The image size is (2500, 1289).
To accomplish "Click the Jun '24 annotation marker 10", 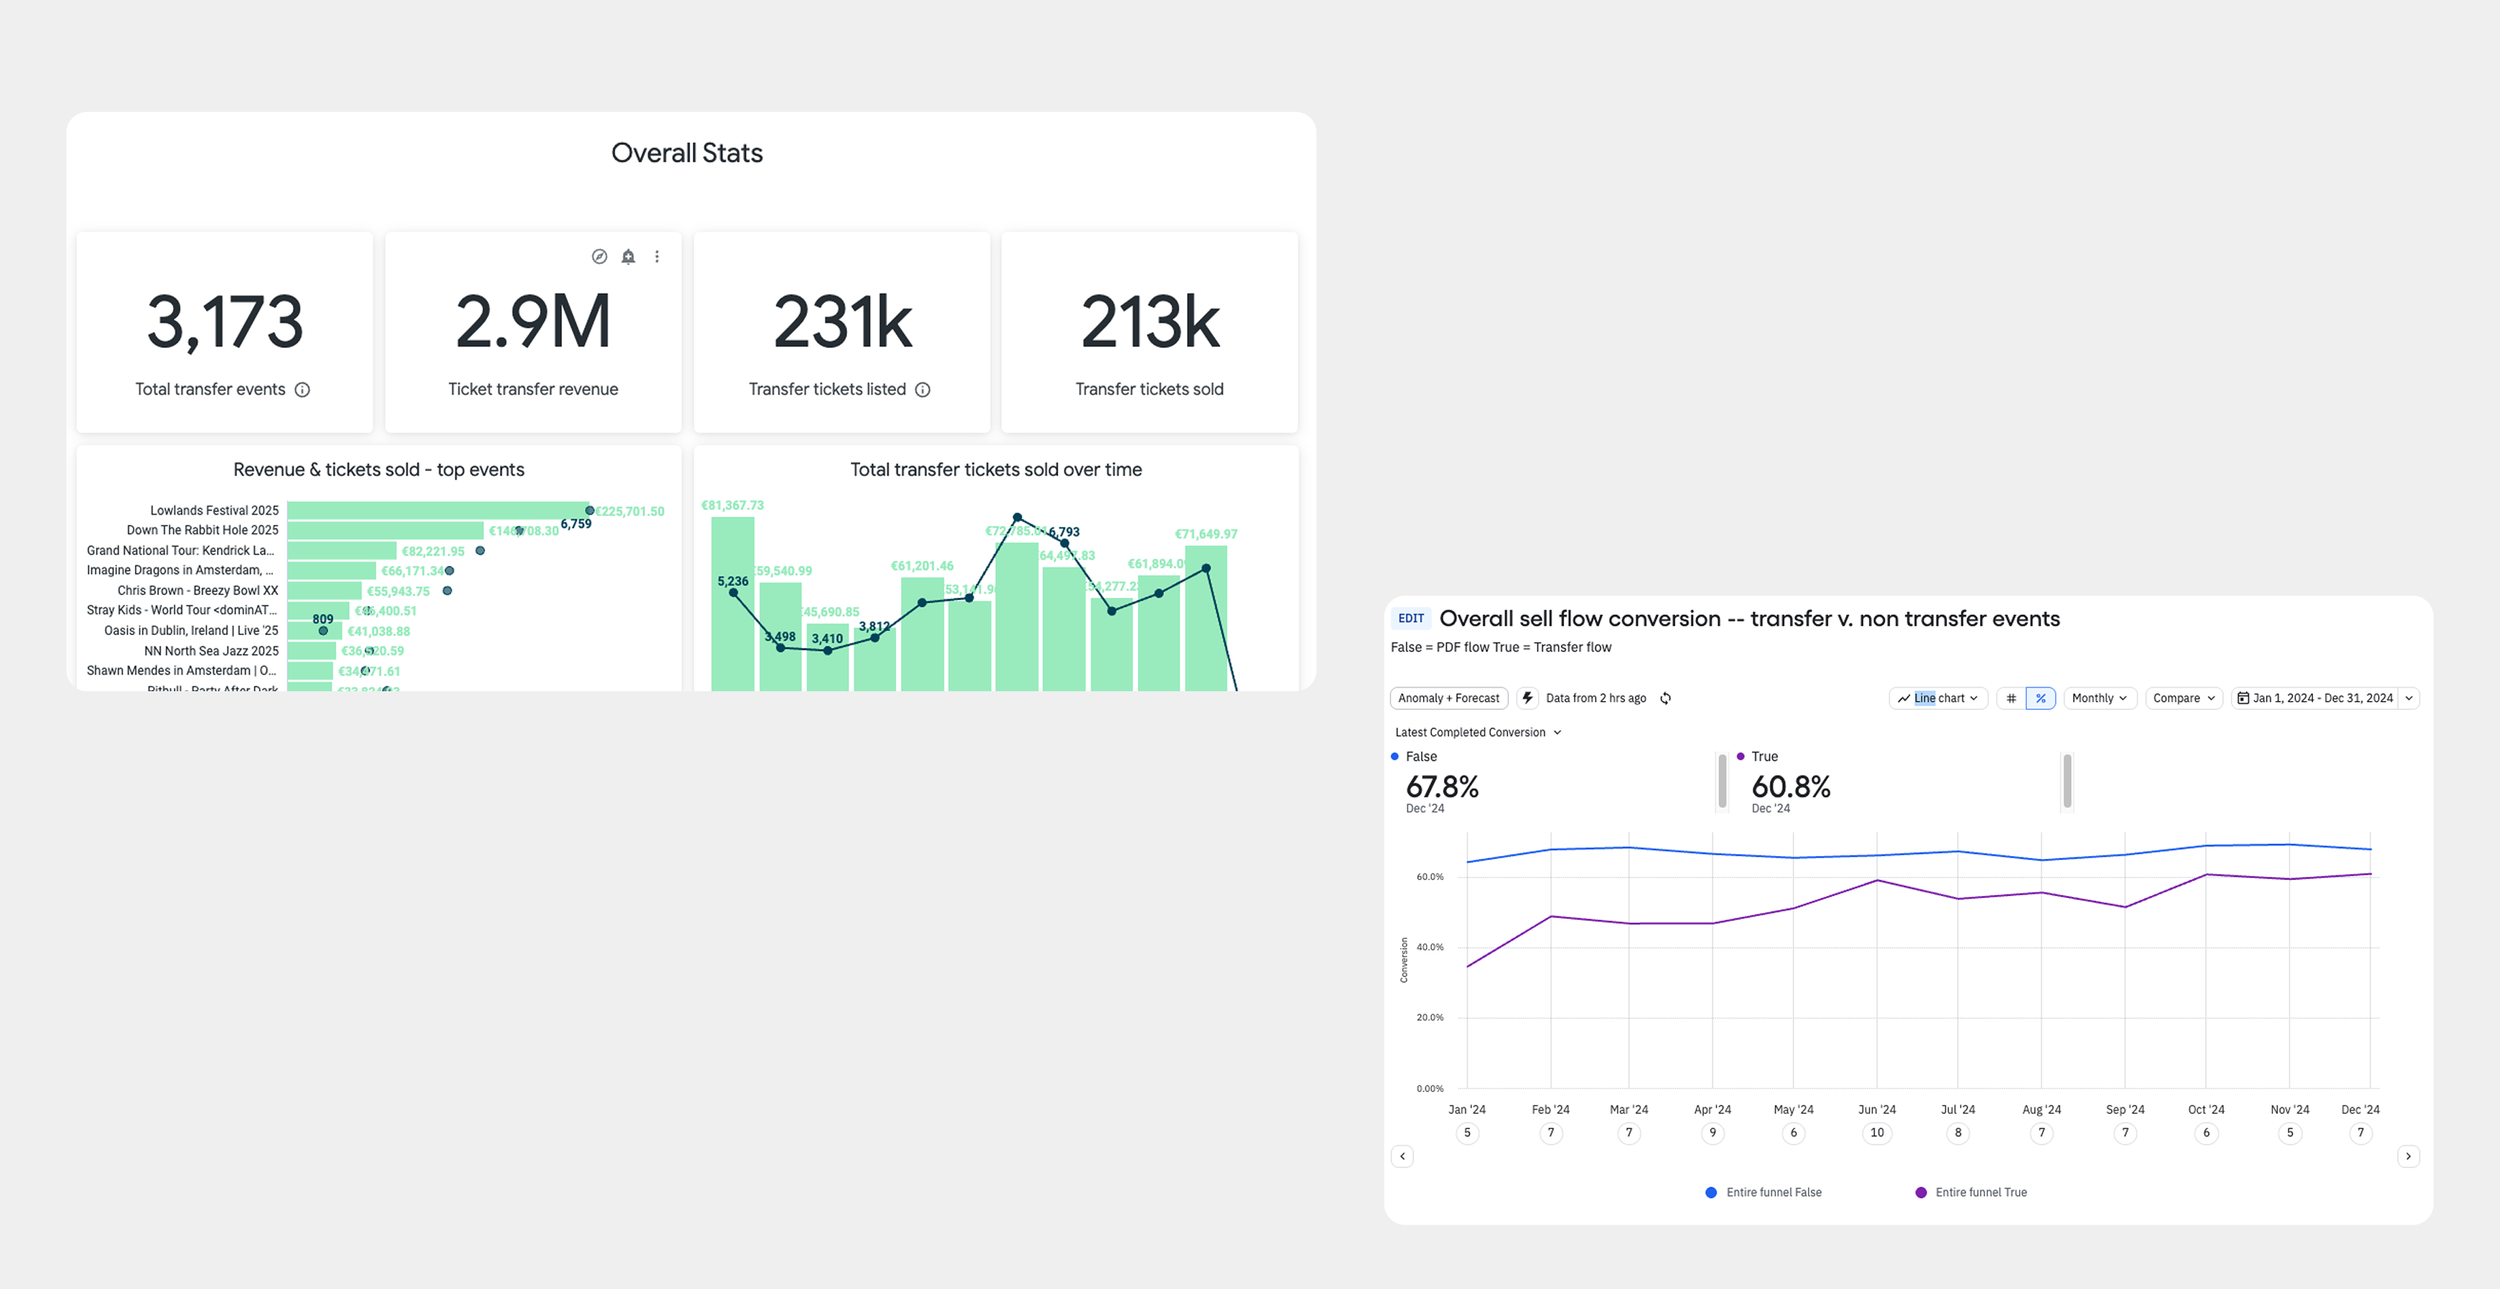I will coord(1877,1133).
